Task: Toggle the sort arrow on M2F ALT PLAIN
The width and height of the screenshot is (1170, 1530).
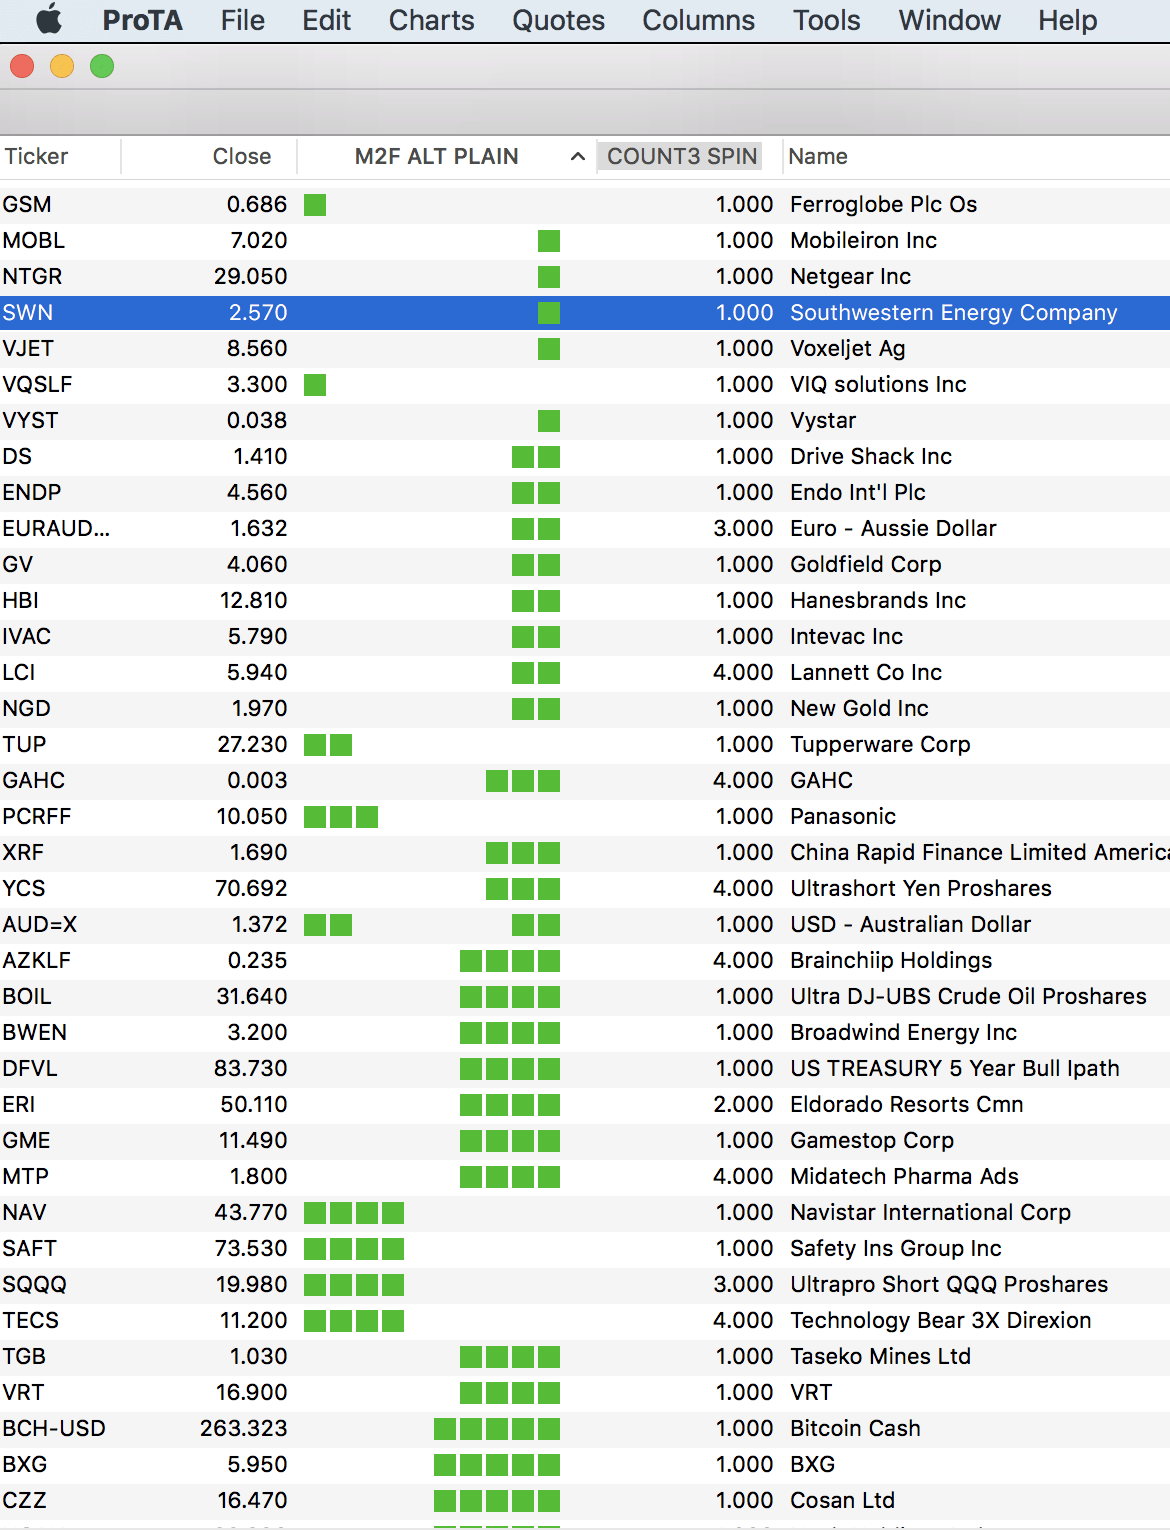Action: pos(578,157)
